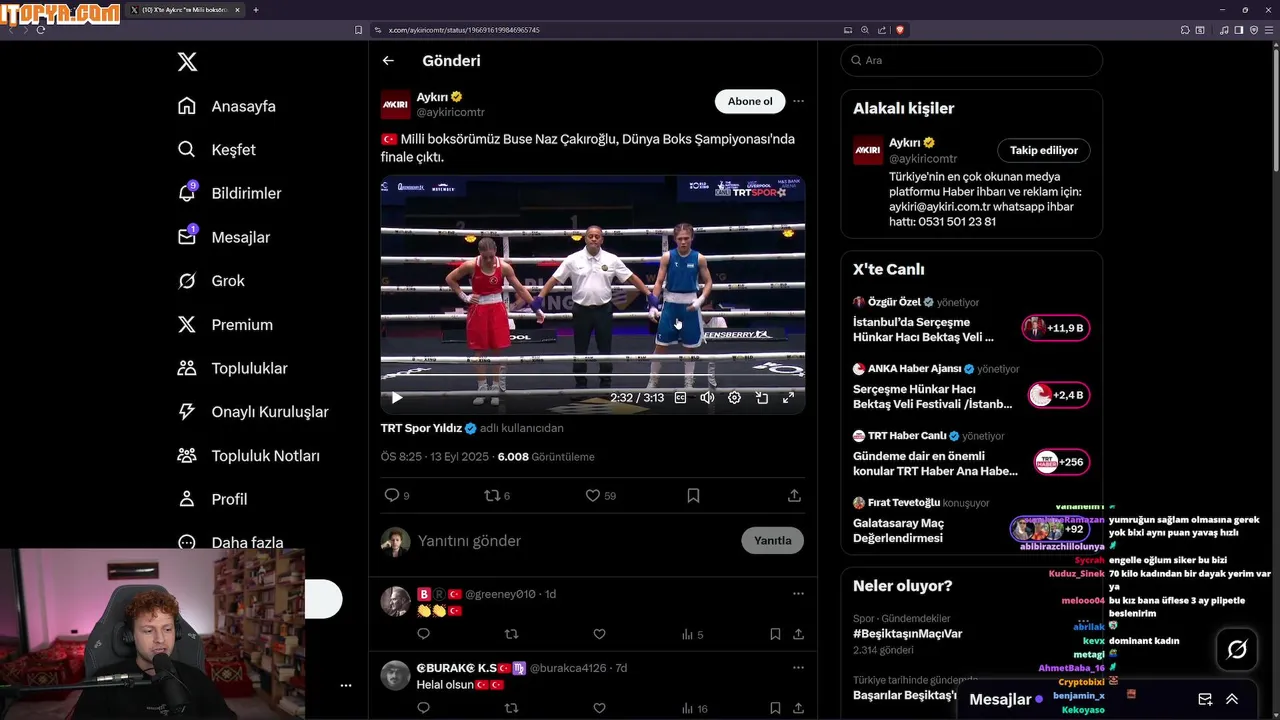Click the Onaylı Kuruluşlar lightning icon
The image size is (1280, 720).
(187, 412)
